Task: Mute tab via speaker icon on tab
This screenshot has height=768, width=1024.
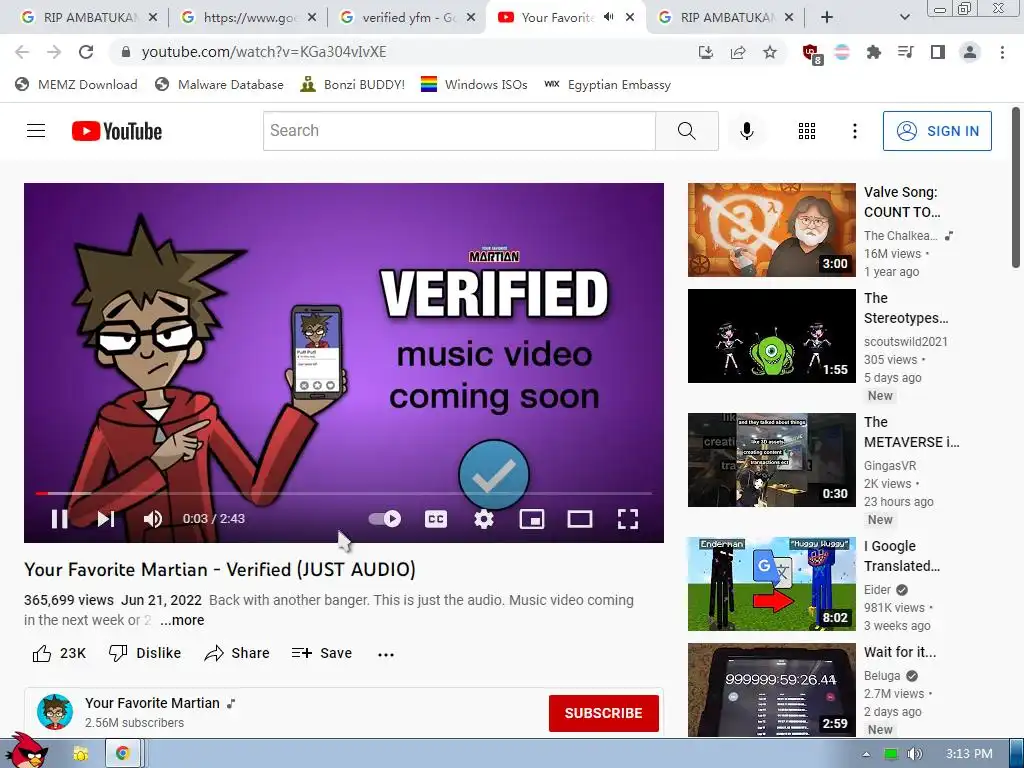Action: pos(609,17)
